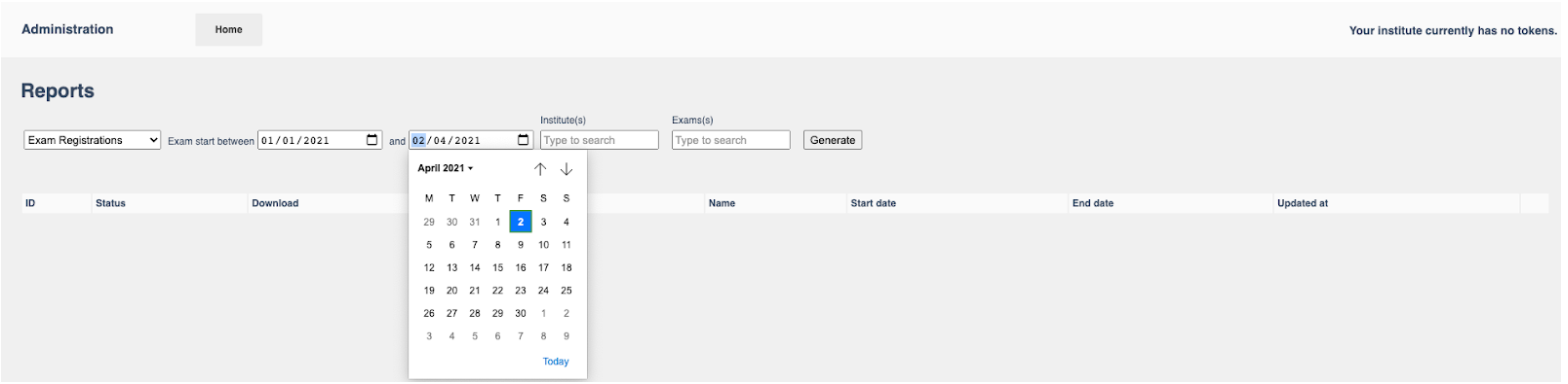
Task: Choose March 29 in the calendar
Action: pyautogui.click(x=429, y=221)
